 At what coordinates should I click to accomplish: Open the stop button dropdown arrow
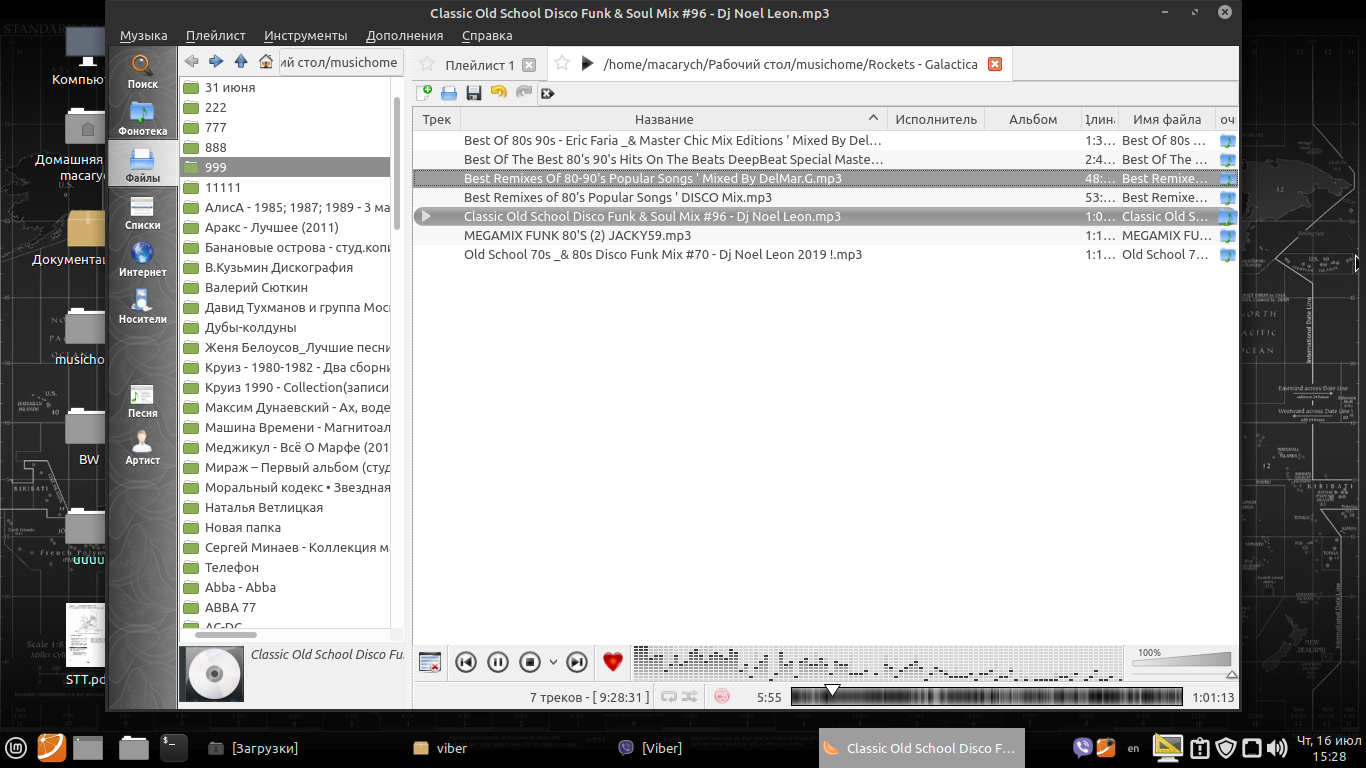(553, 662)
